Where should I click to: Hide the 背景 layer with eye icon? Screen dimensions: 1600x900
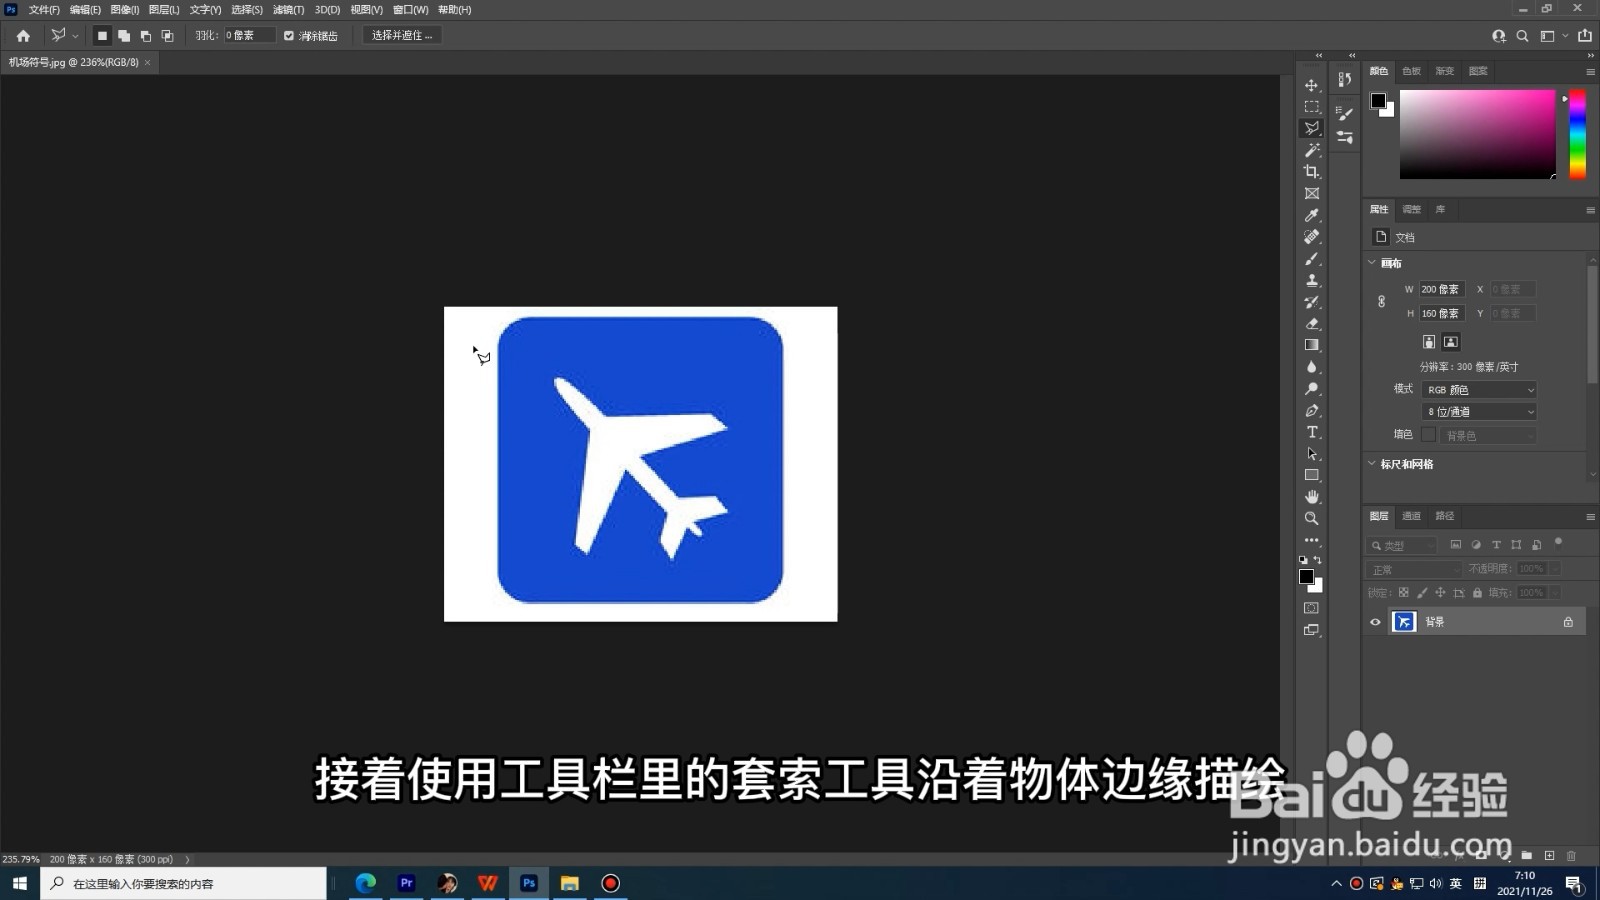pyautogui.click(x=1375, y=622)
